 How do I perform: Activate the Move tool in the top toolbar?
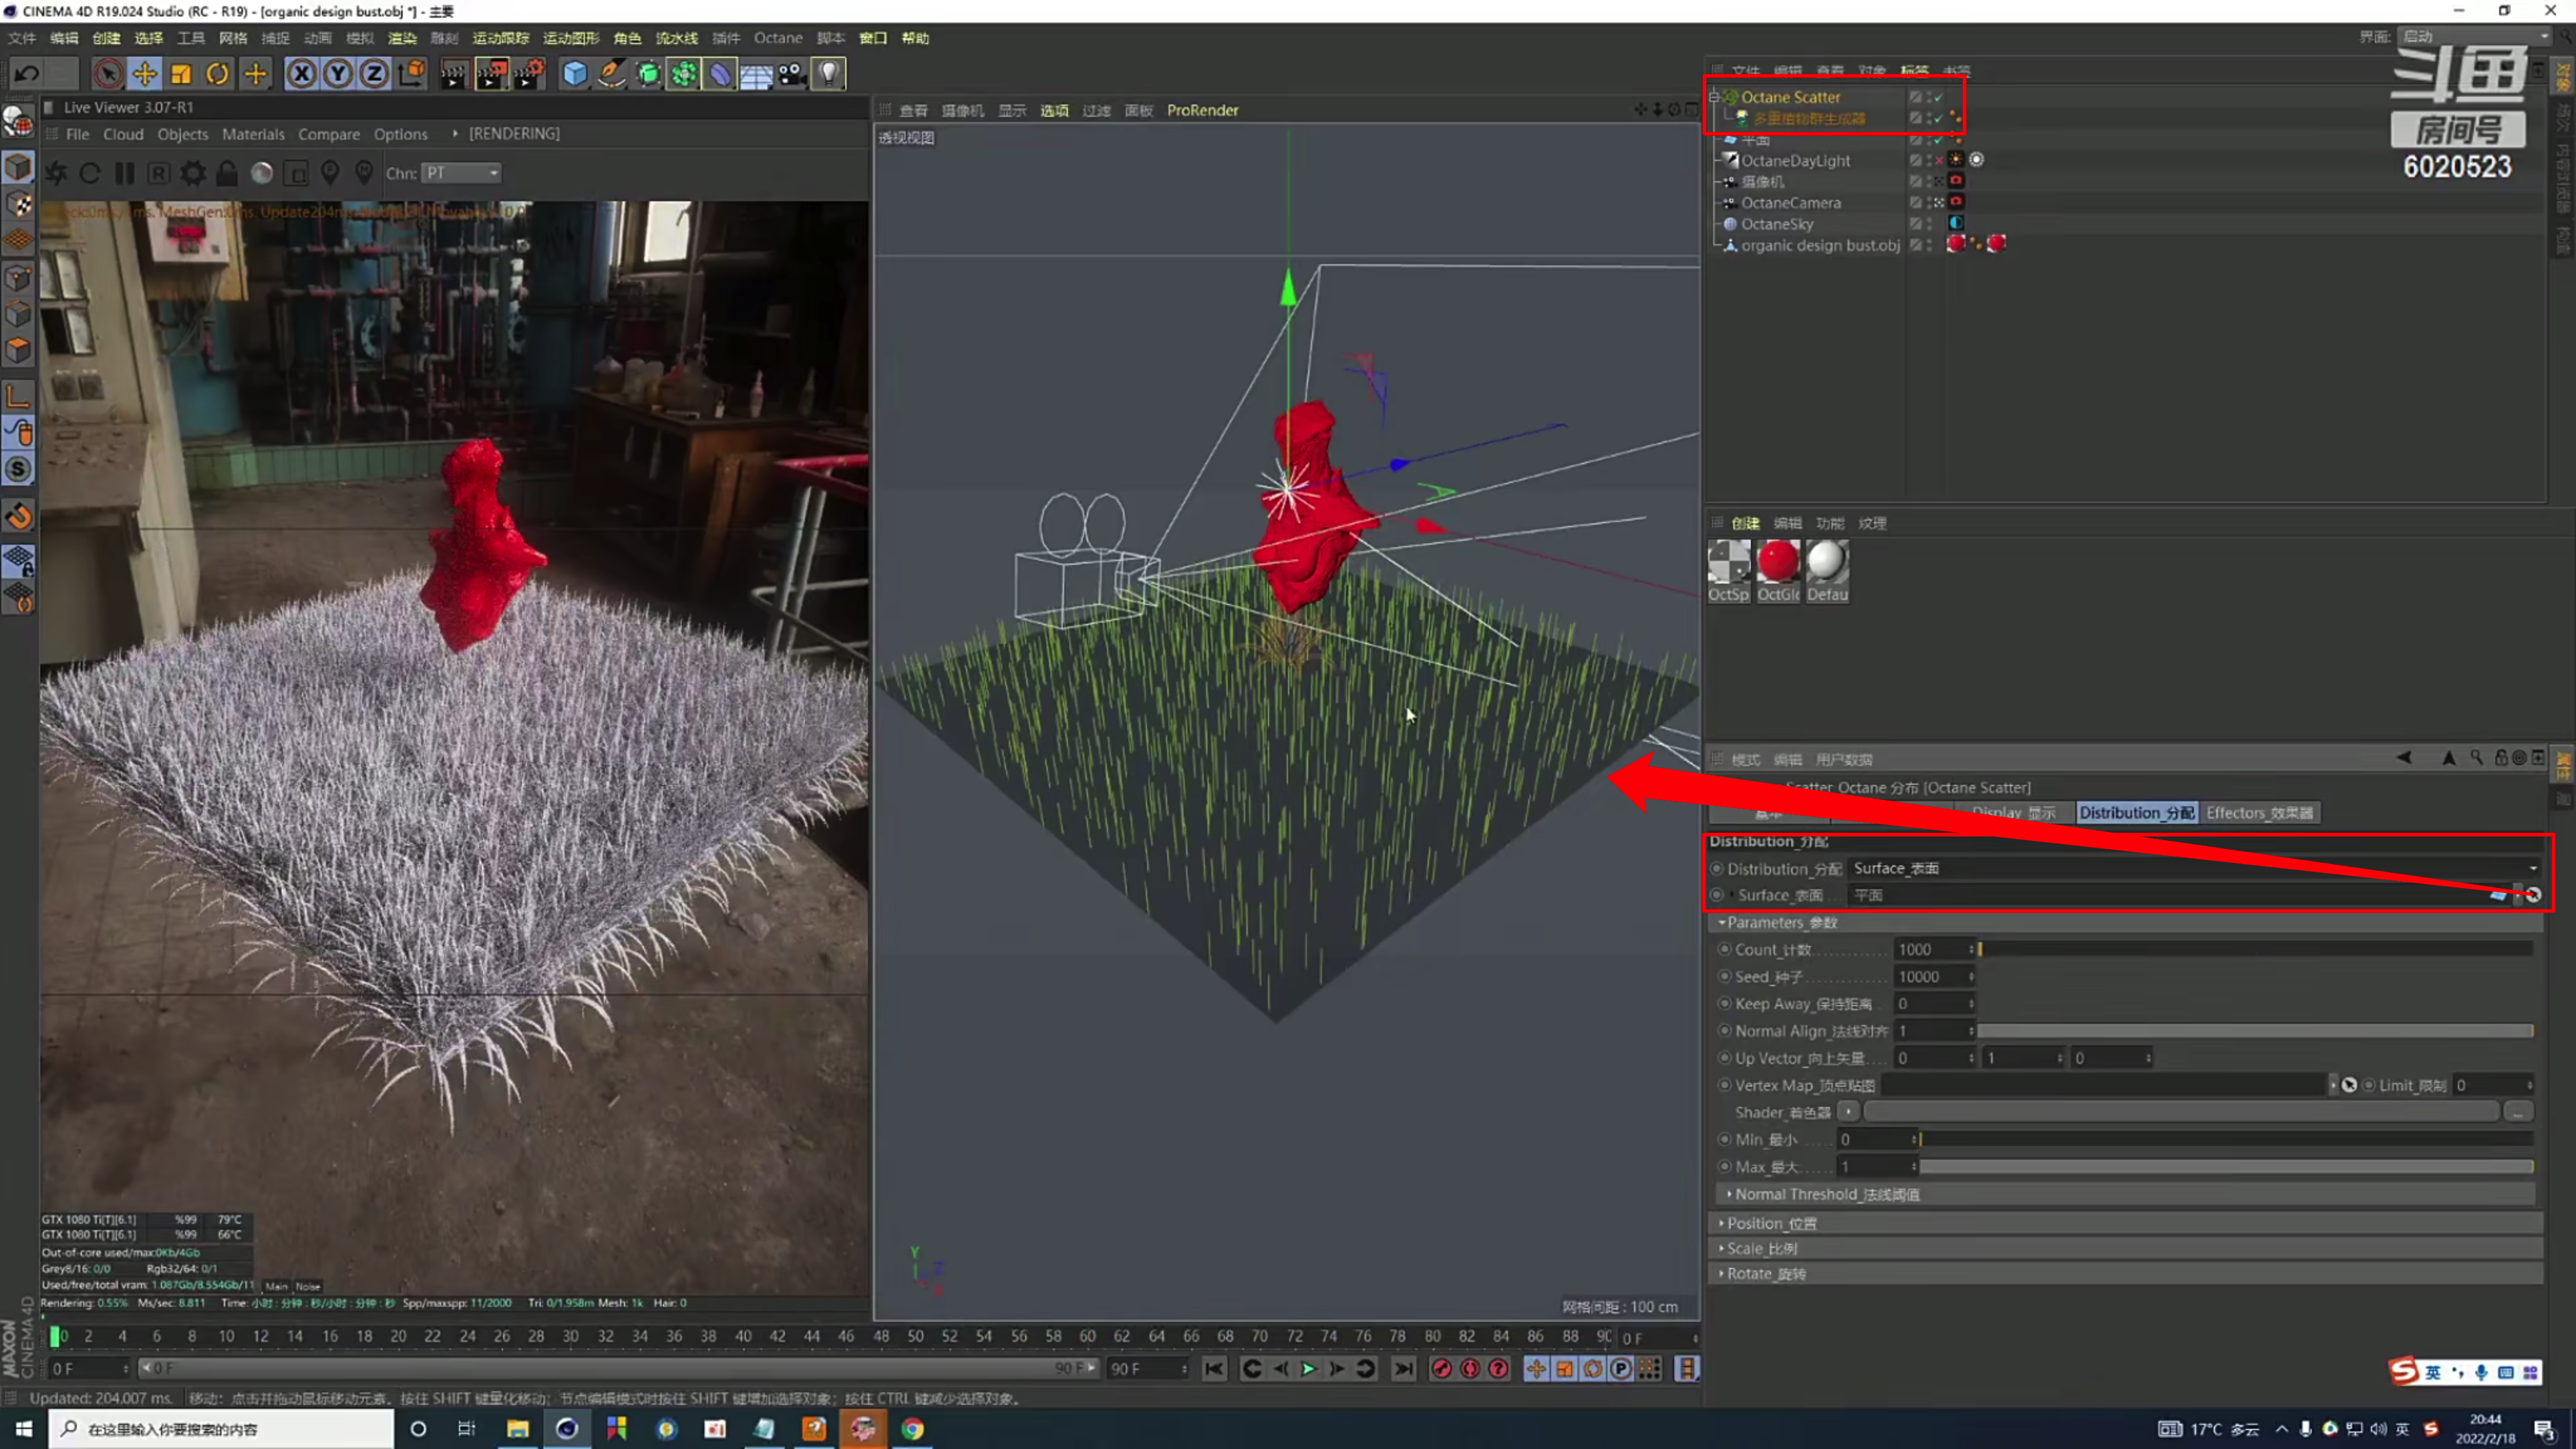coord(145,74)
